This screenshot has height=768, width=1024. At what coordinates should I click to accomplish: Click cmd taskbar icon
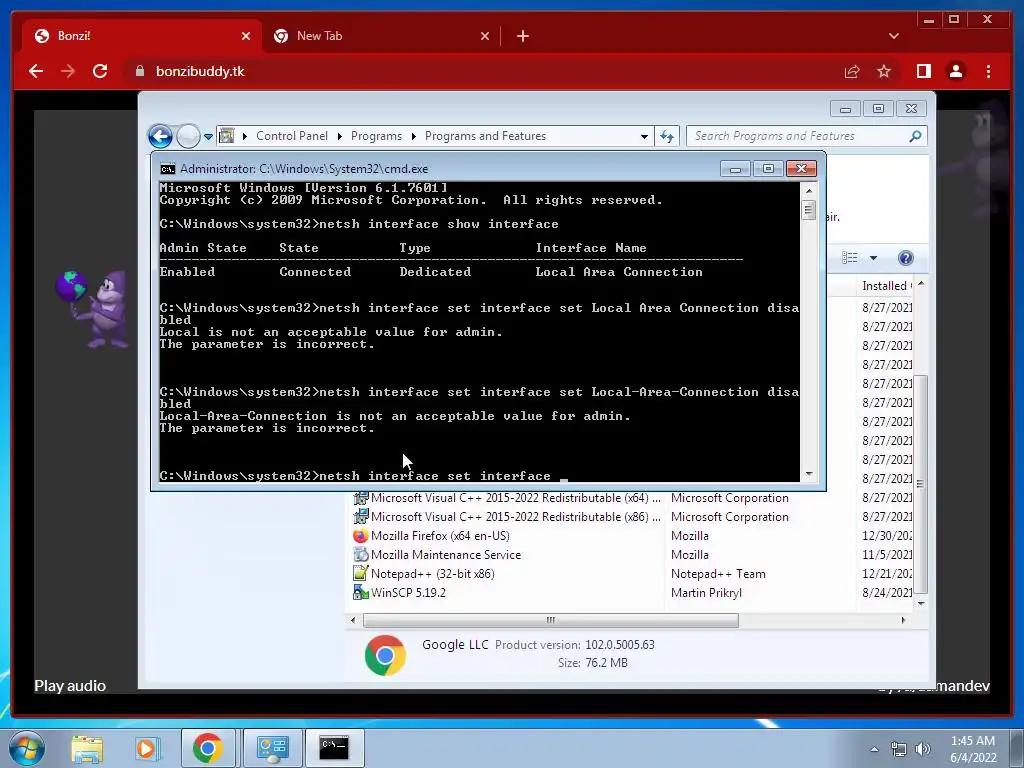[x=334, y=748]
